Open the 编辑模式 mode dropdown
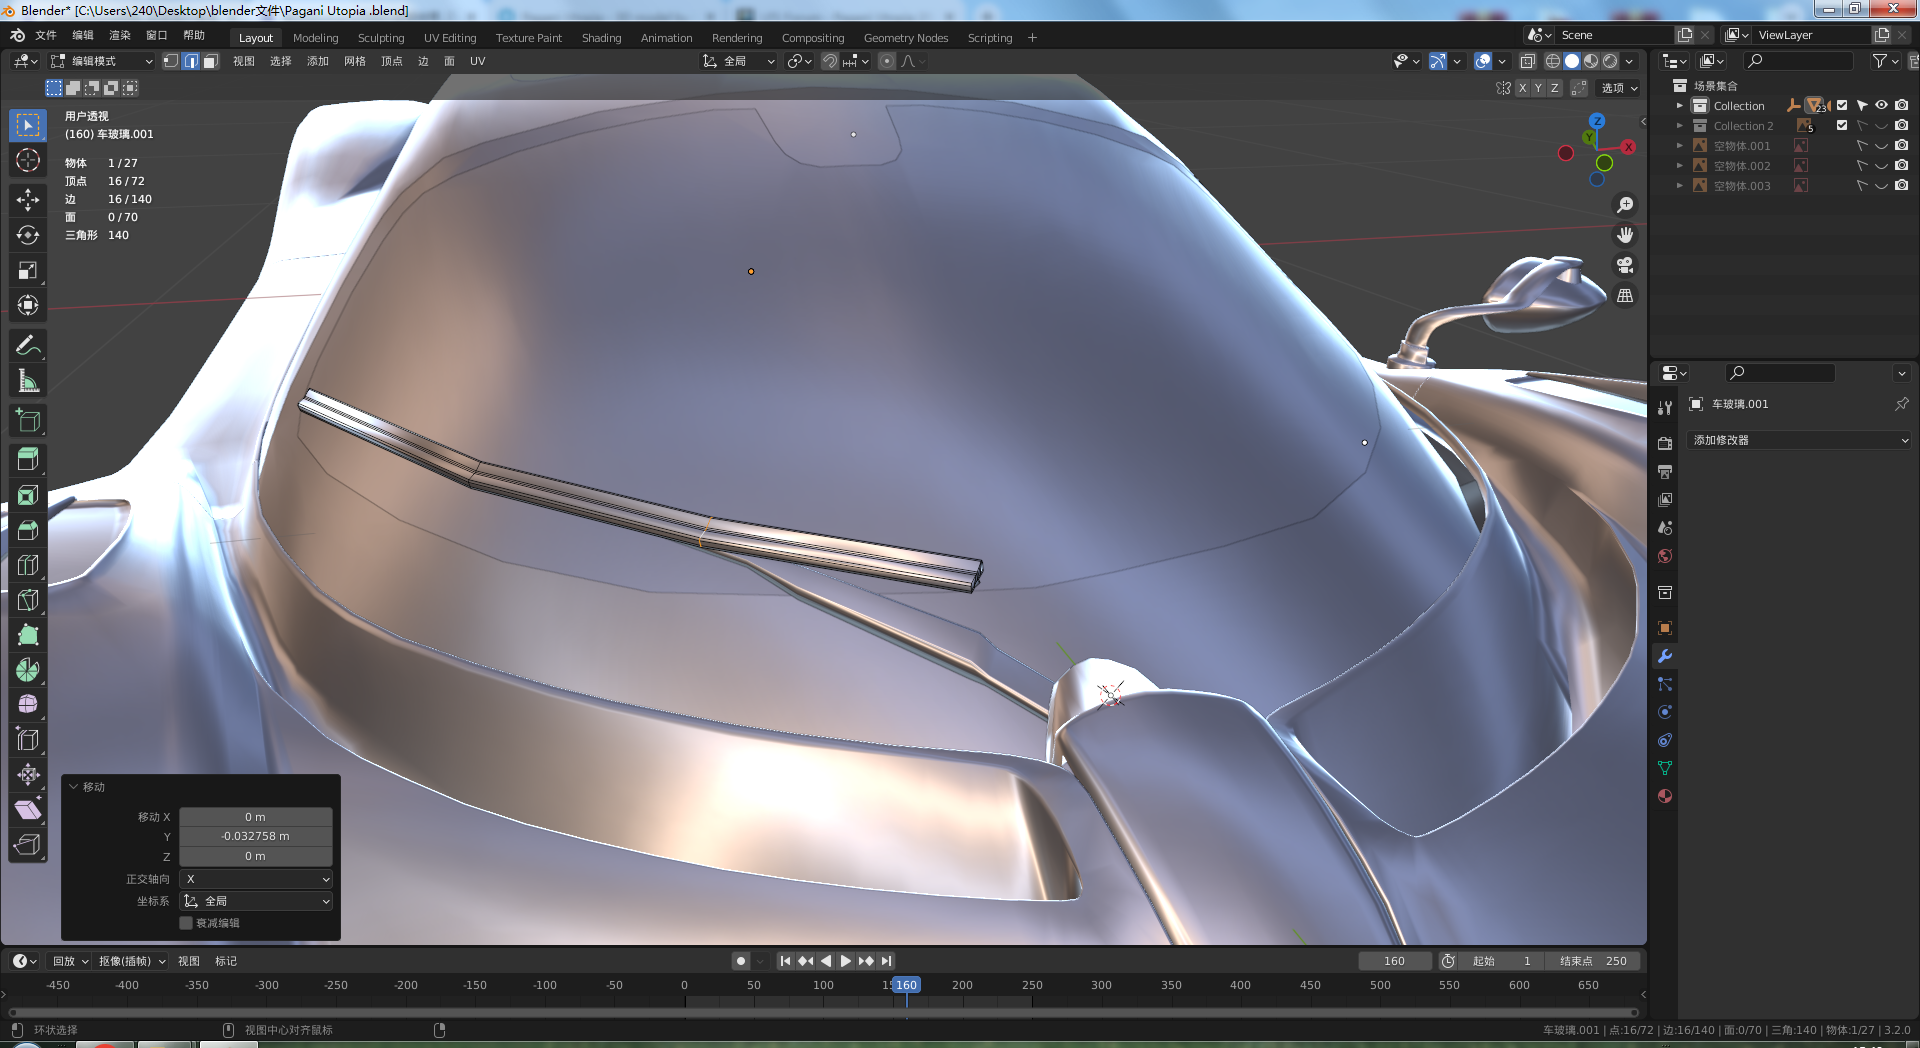 click(x=103, y=61)
